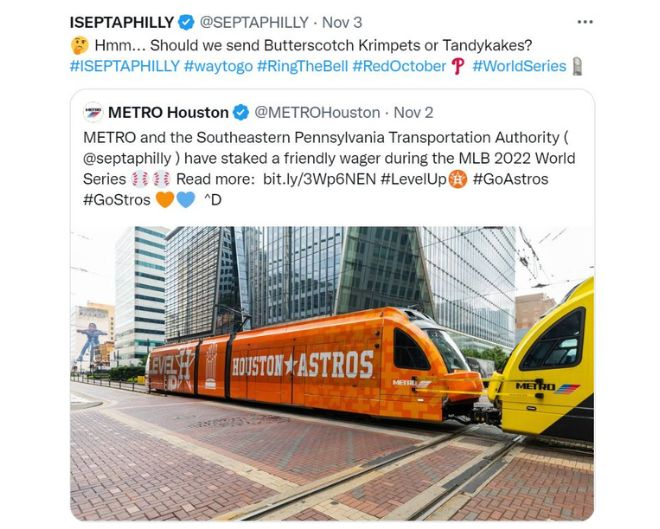
Task: Click the Astros logo emoji after #LevelUp
Action: 458,179
